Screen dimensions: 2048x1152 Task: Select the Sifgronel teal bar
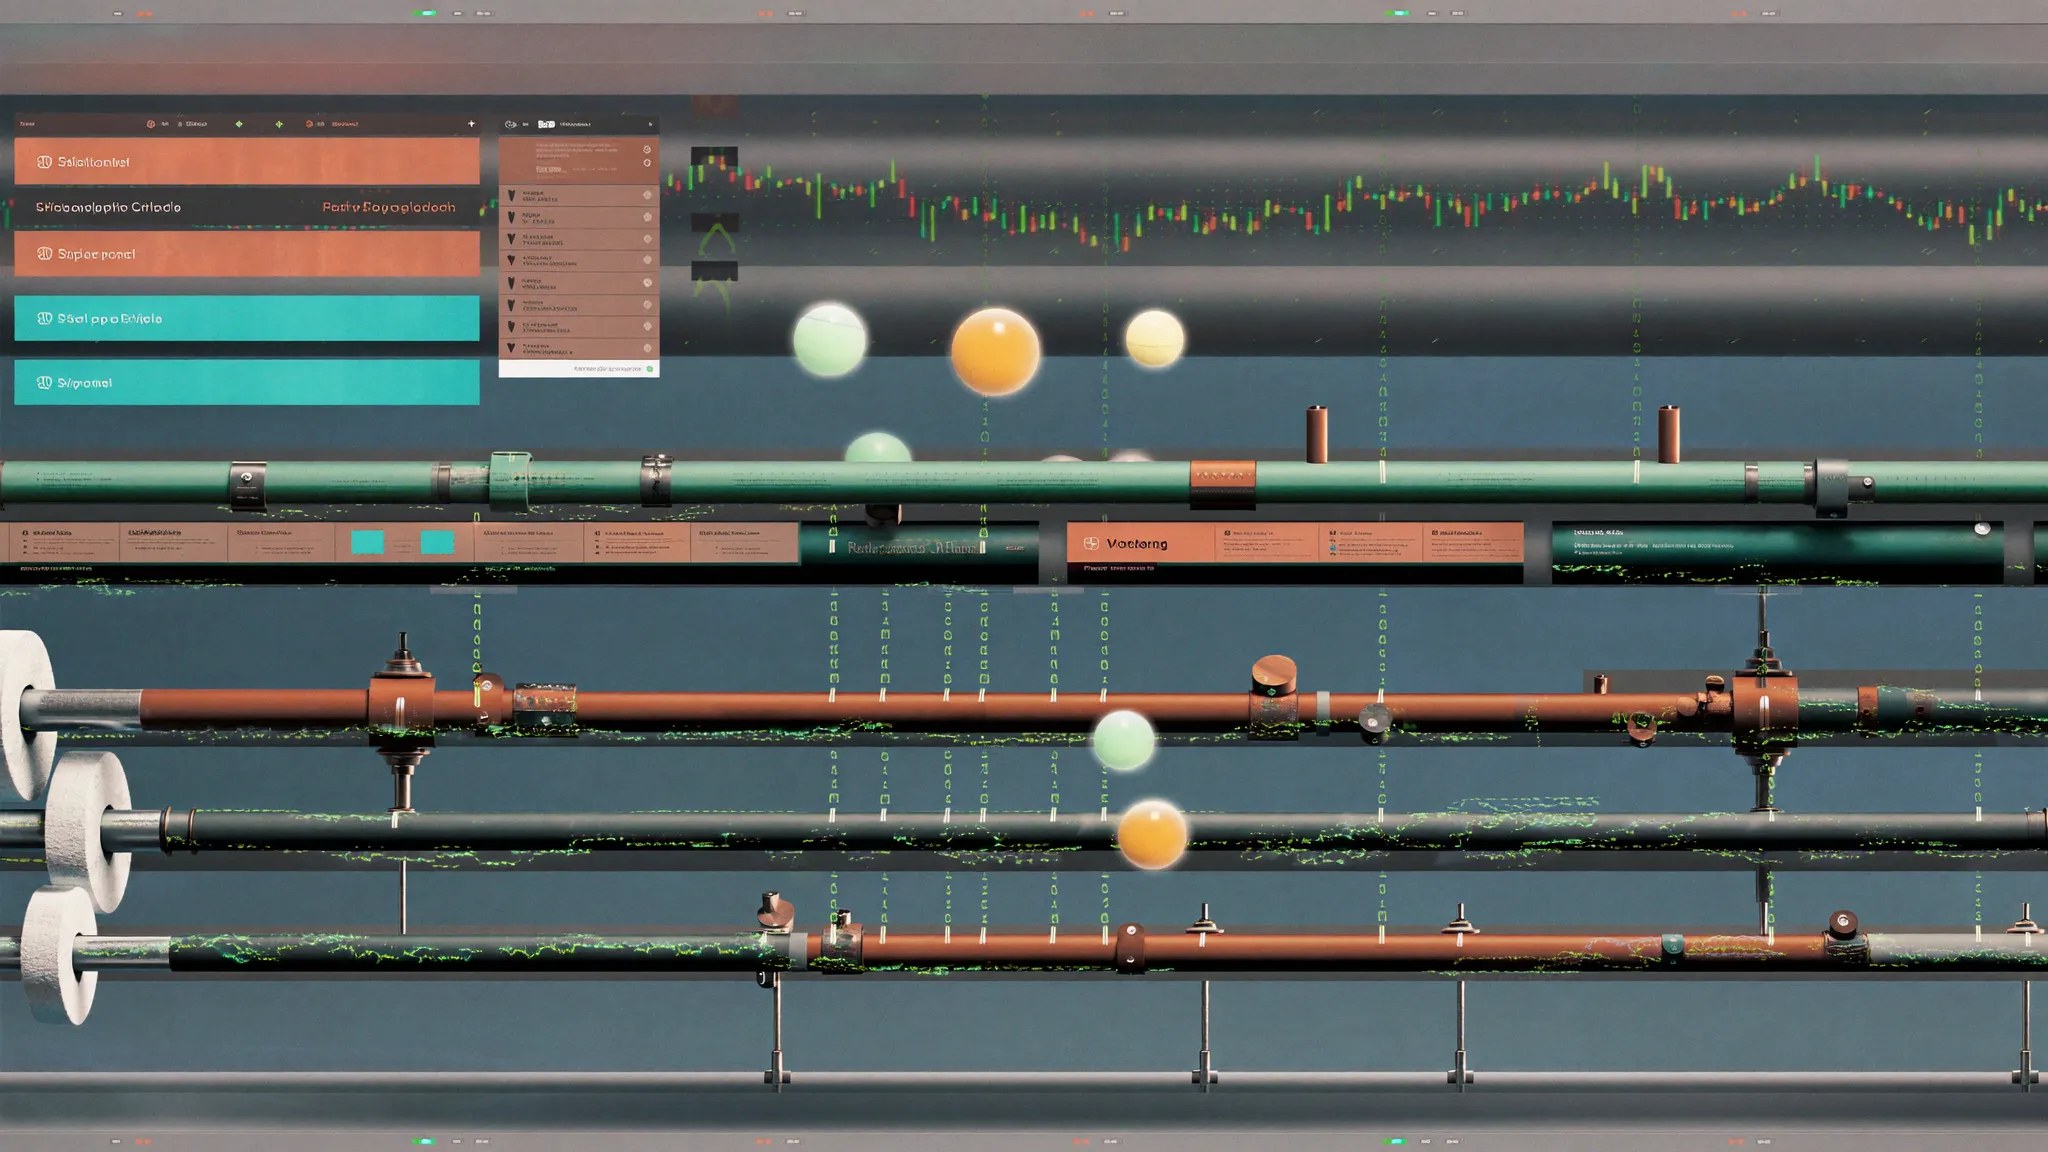(247, 382)
